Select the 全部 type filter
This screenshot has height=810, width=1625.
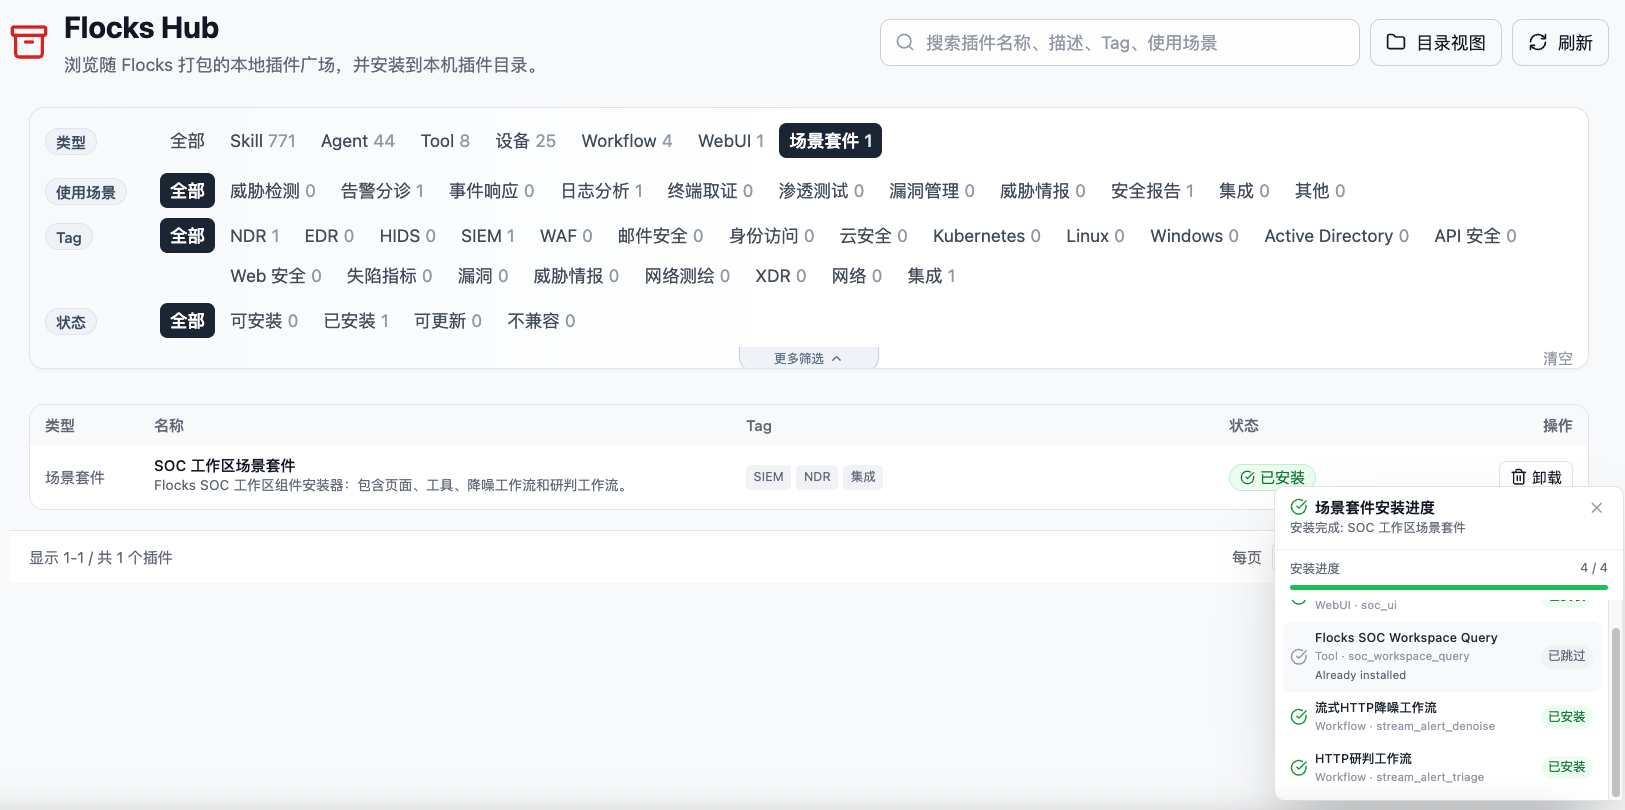point(187,141)
